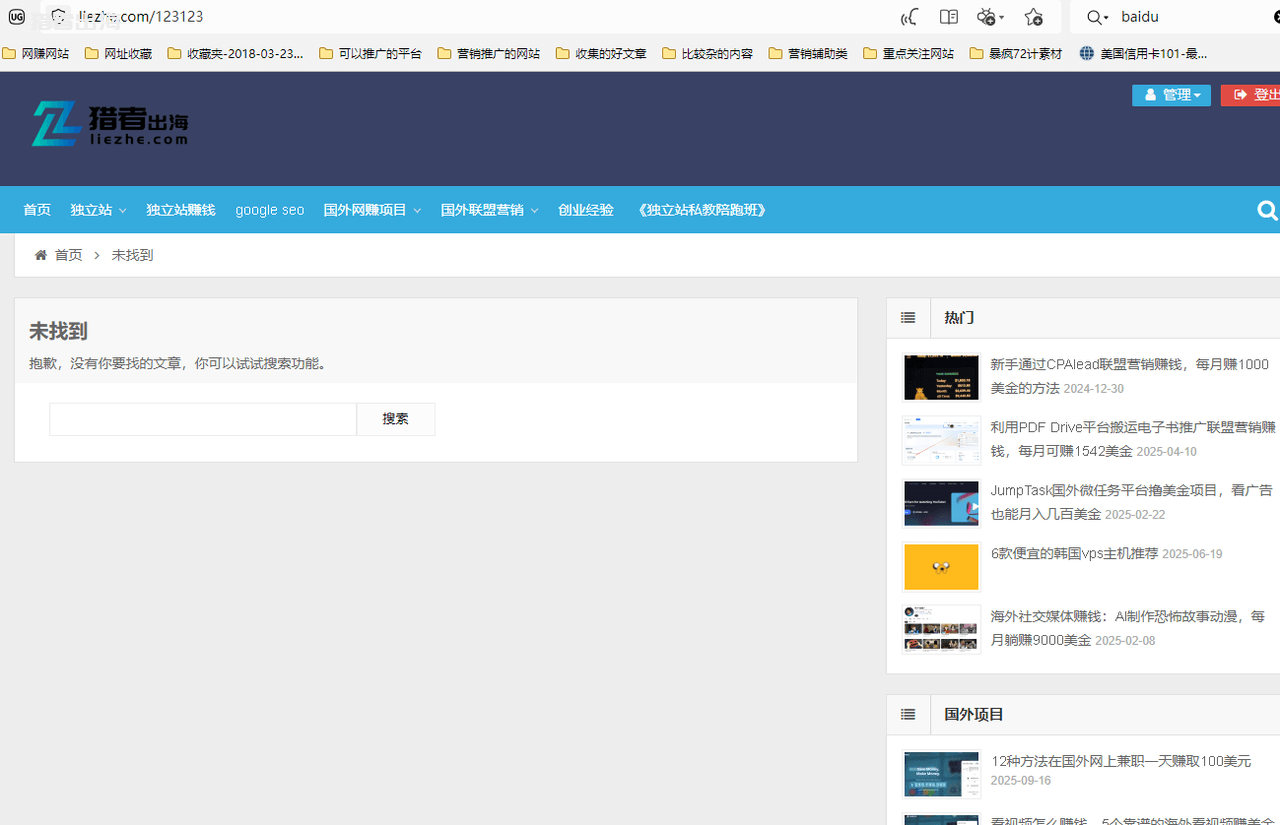Open the 6款便宜的韩国vps主机推荐 article link
Image resolution: width=1280 pixels, height=825 pixels.
(x=1073, y=553)
